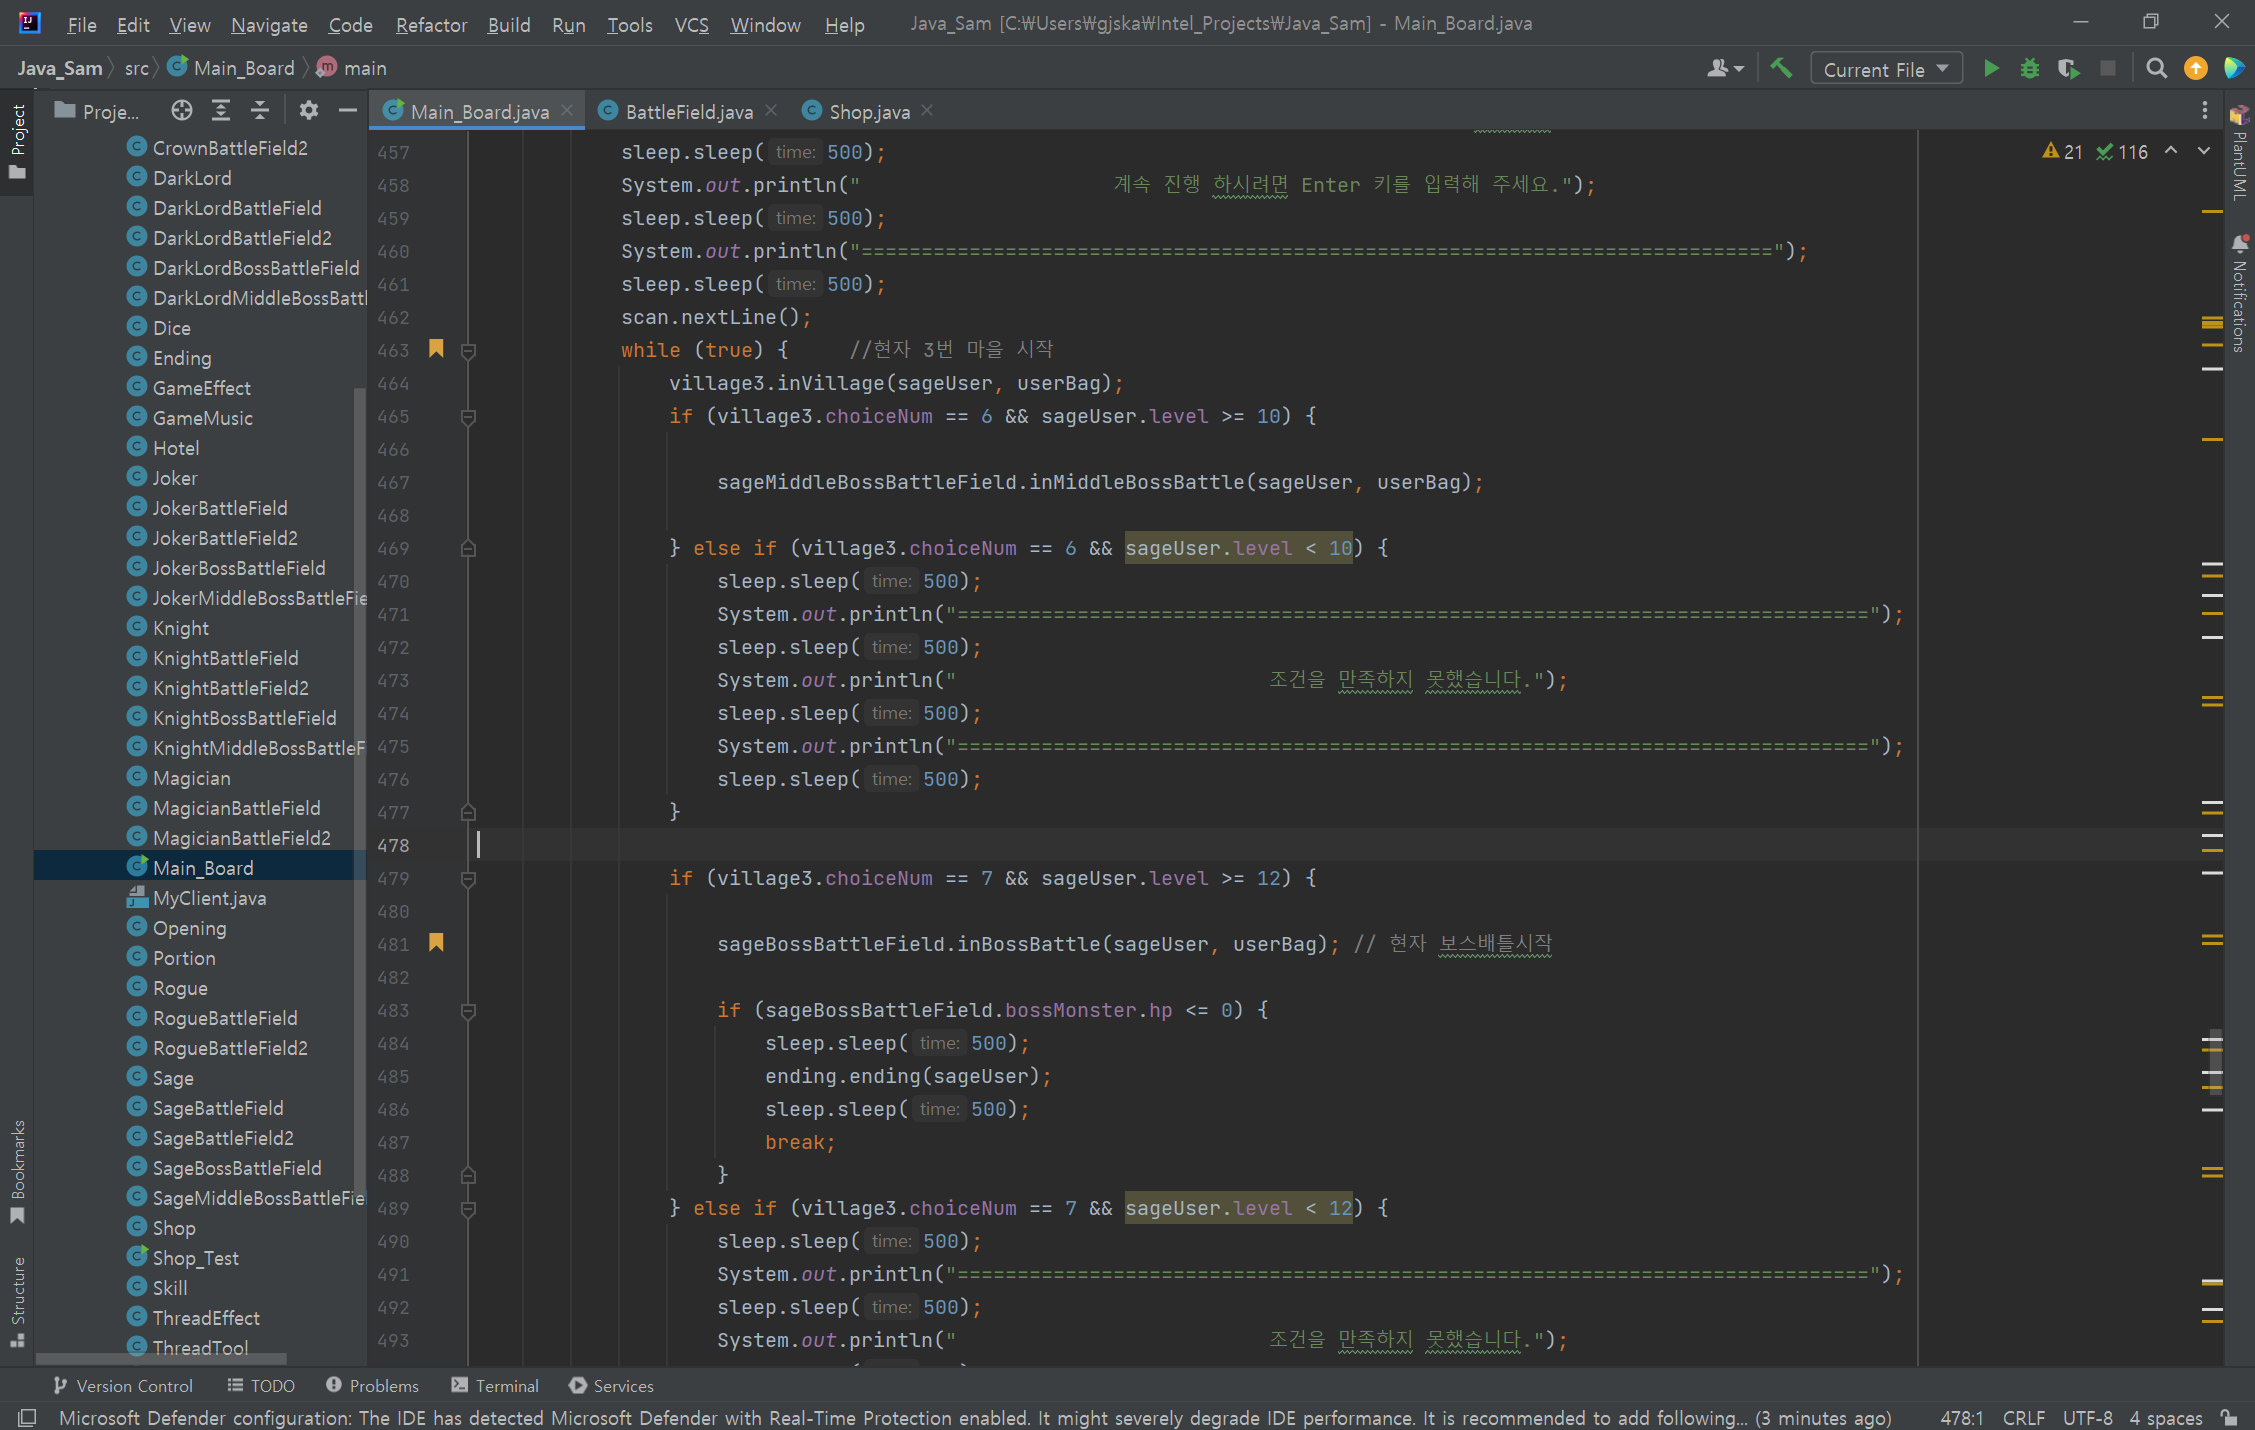Click a warning stripe in error scrollbar
This screenshot has width=2255, height=1430.
tap(2212, 438)
